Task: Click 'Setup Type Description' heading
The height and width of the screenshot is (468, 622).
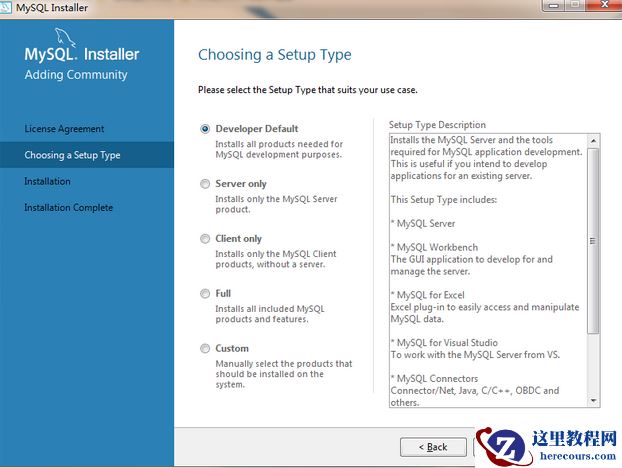Action: click(x=437, y=125)
